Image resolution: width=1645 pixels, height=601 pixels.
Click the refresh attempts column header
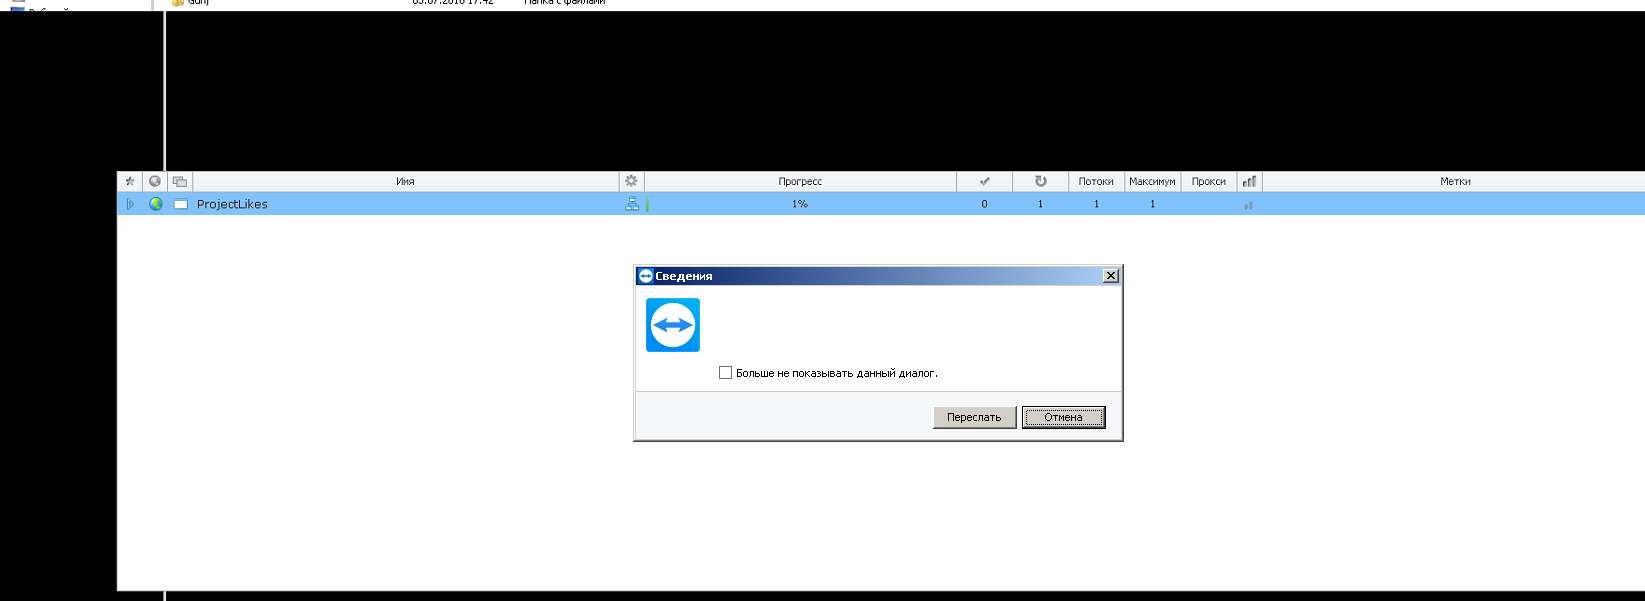click(x=1041, y=181)
